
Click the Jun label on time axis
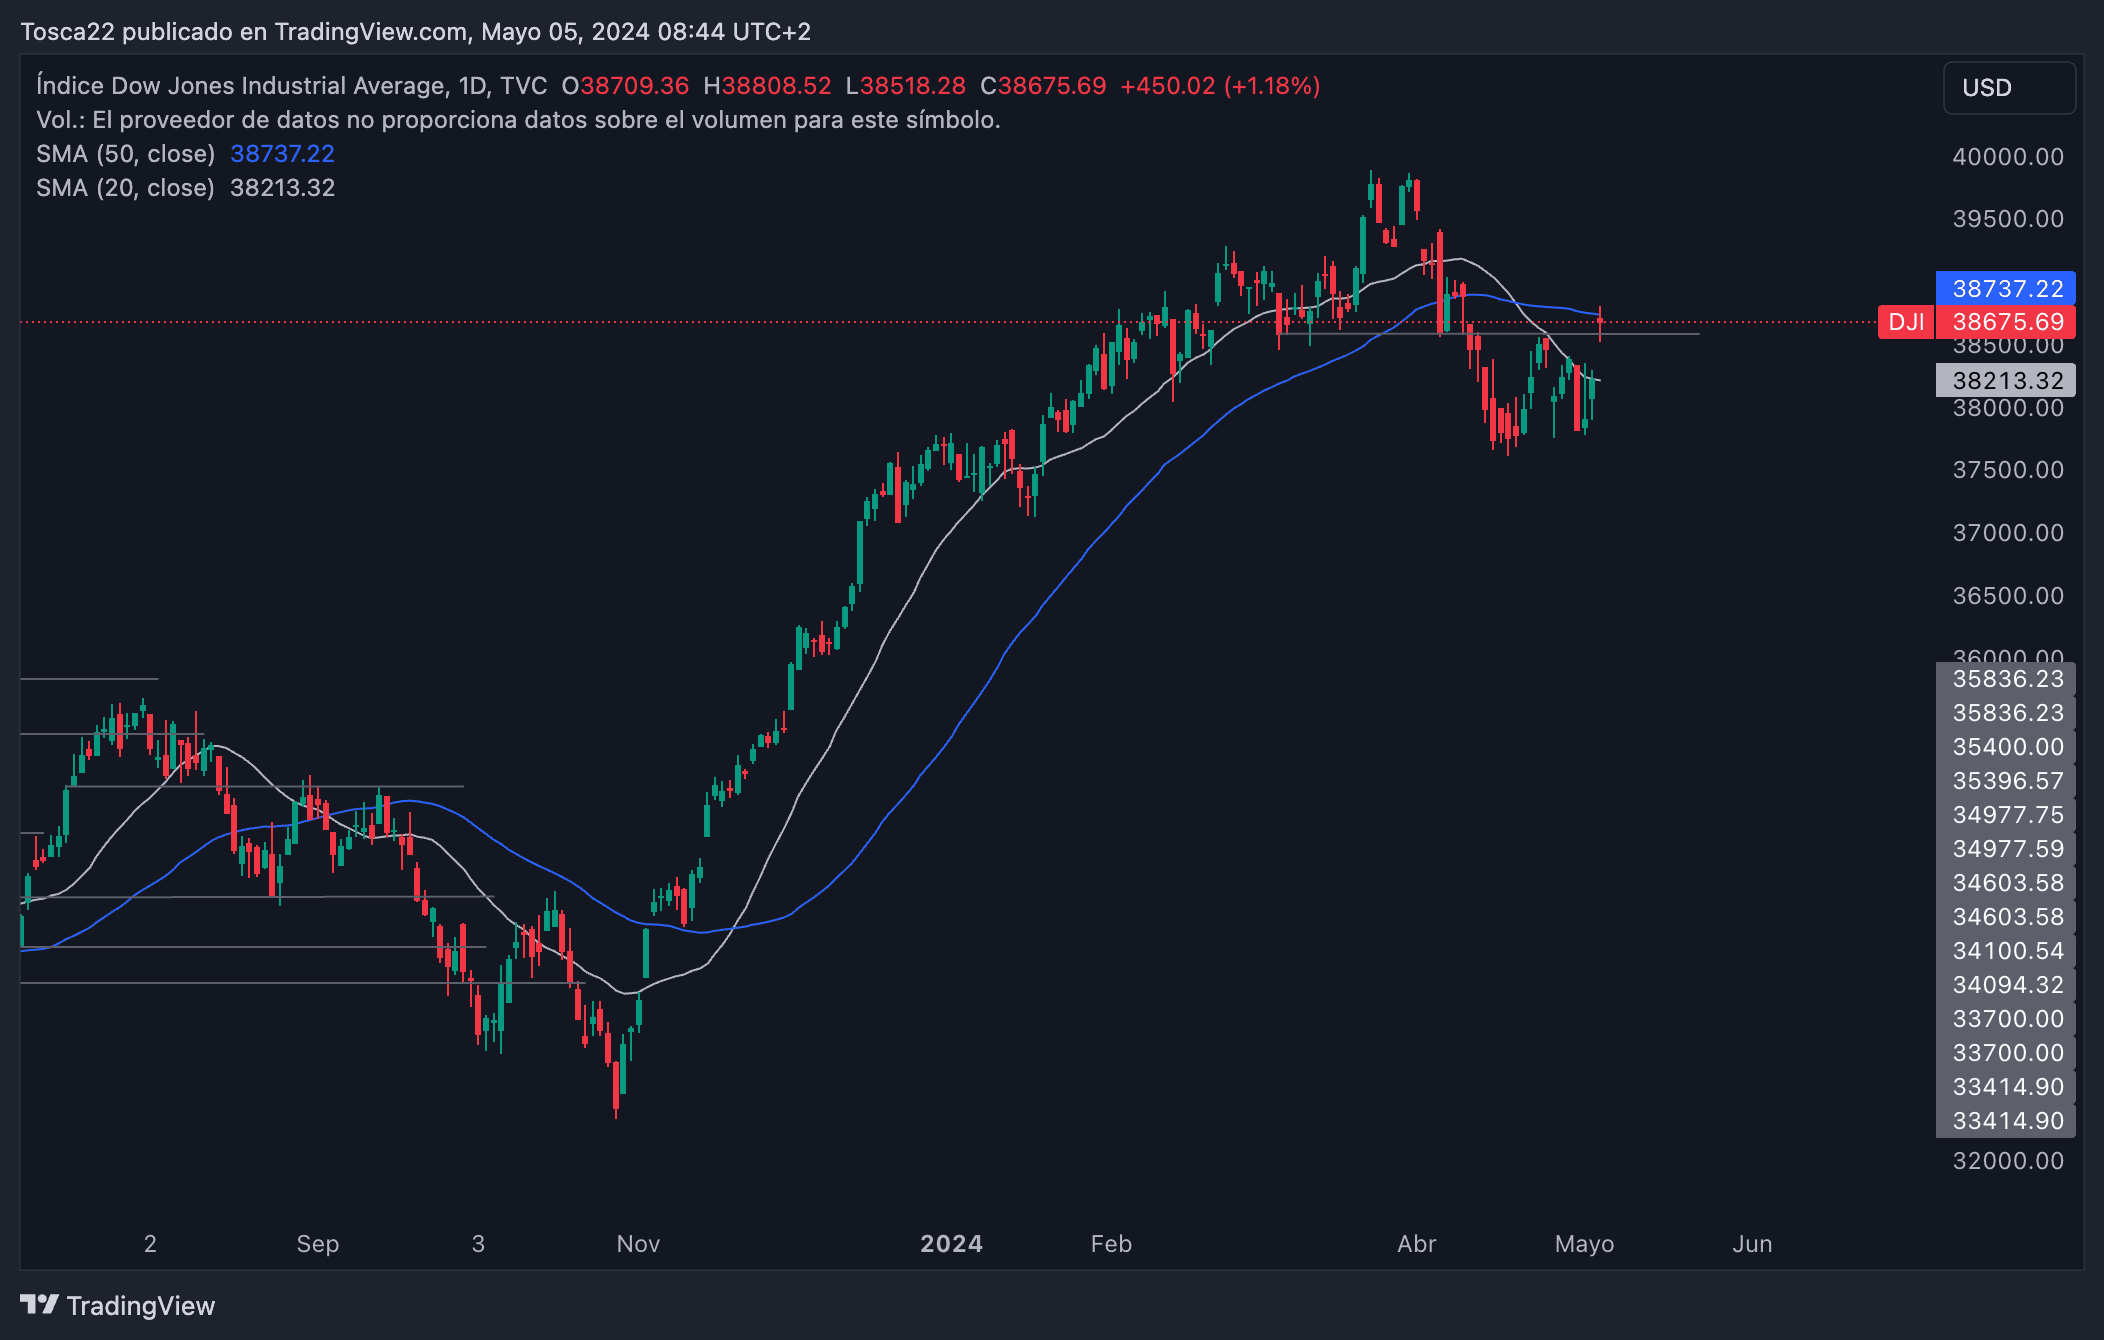point(1752,1244)
